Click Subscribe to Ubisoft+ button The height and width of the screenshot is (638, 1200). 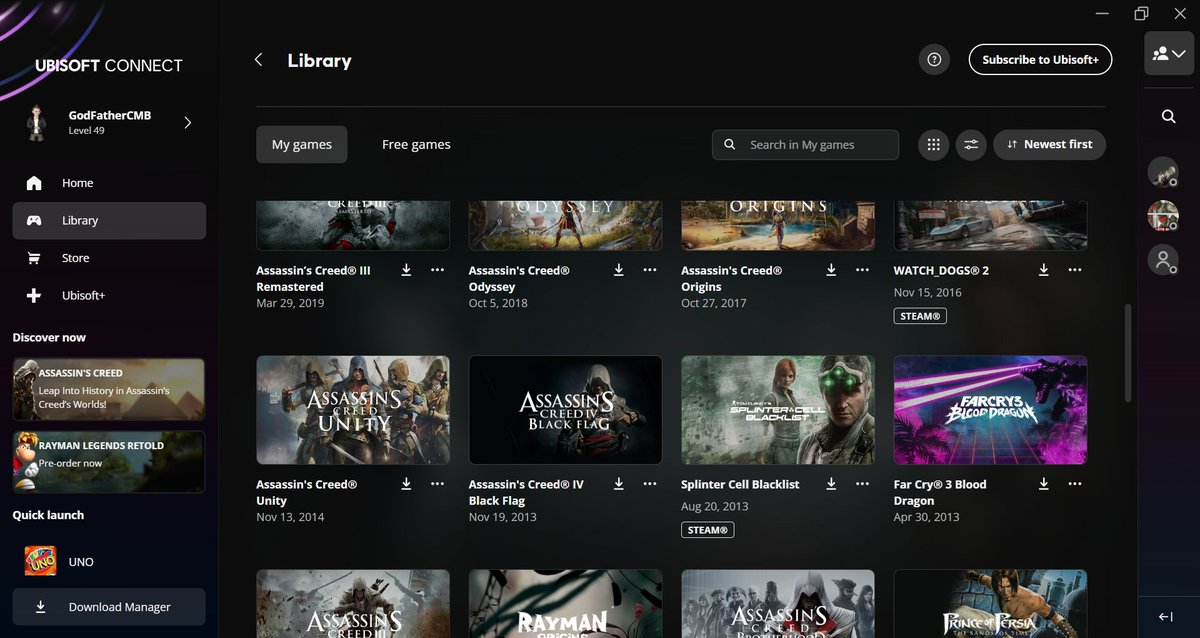1040,60
